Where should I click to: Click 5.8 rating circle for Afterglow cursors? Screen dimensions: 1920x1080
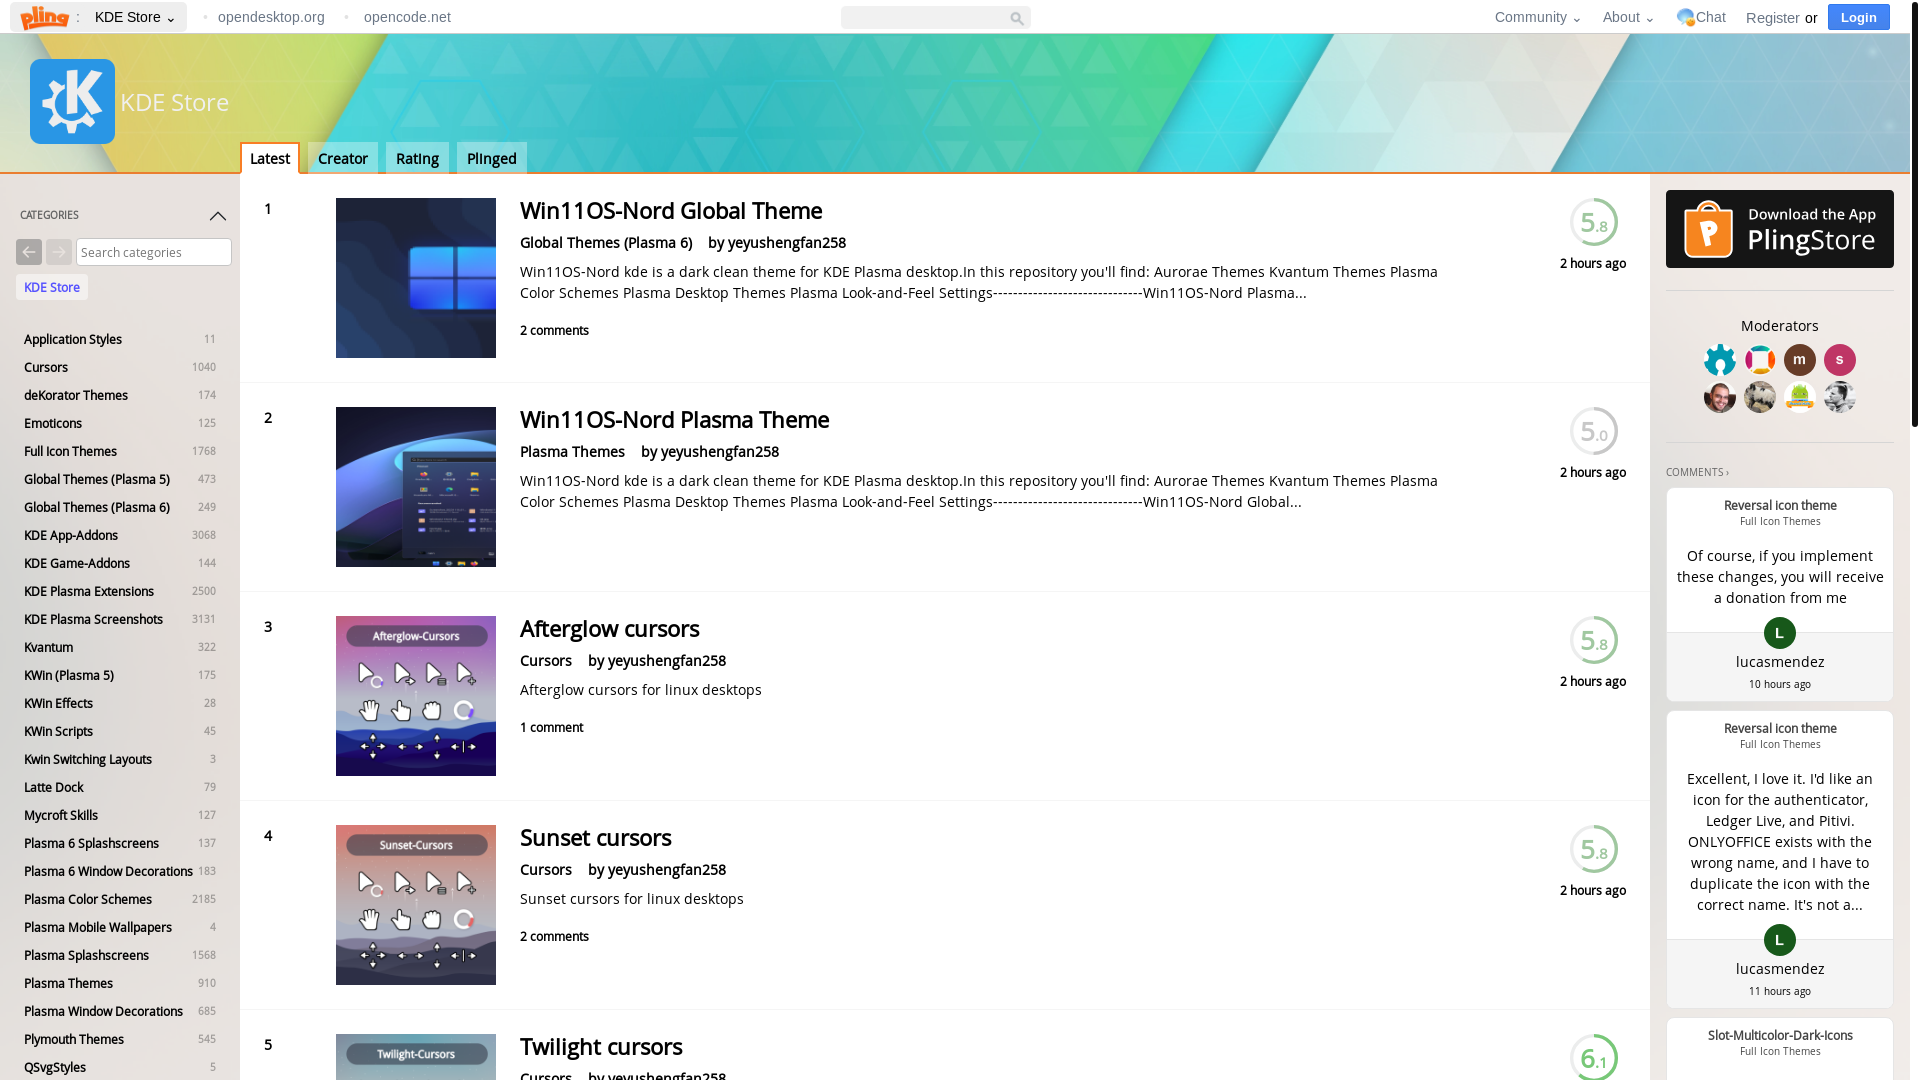[x=1593, y=640]
